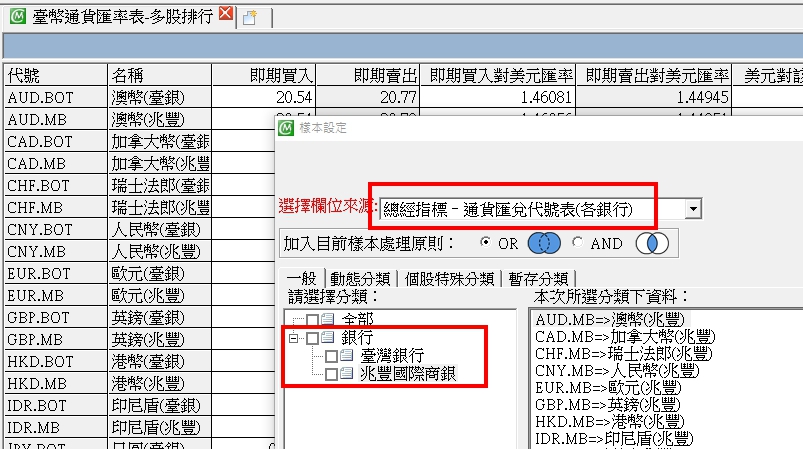Select the AND radio button
The height and width of the screenshot is (449, 803).
[x=577, y=242]
